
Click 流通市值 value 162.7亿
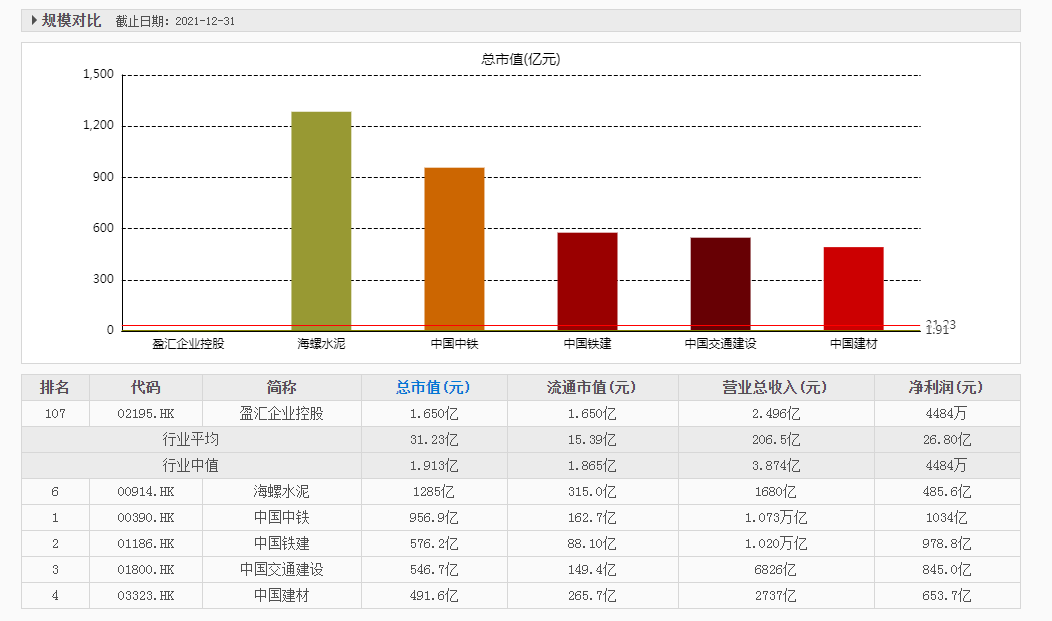click(592, 518)
